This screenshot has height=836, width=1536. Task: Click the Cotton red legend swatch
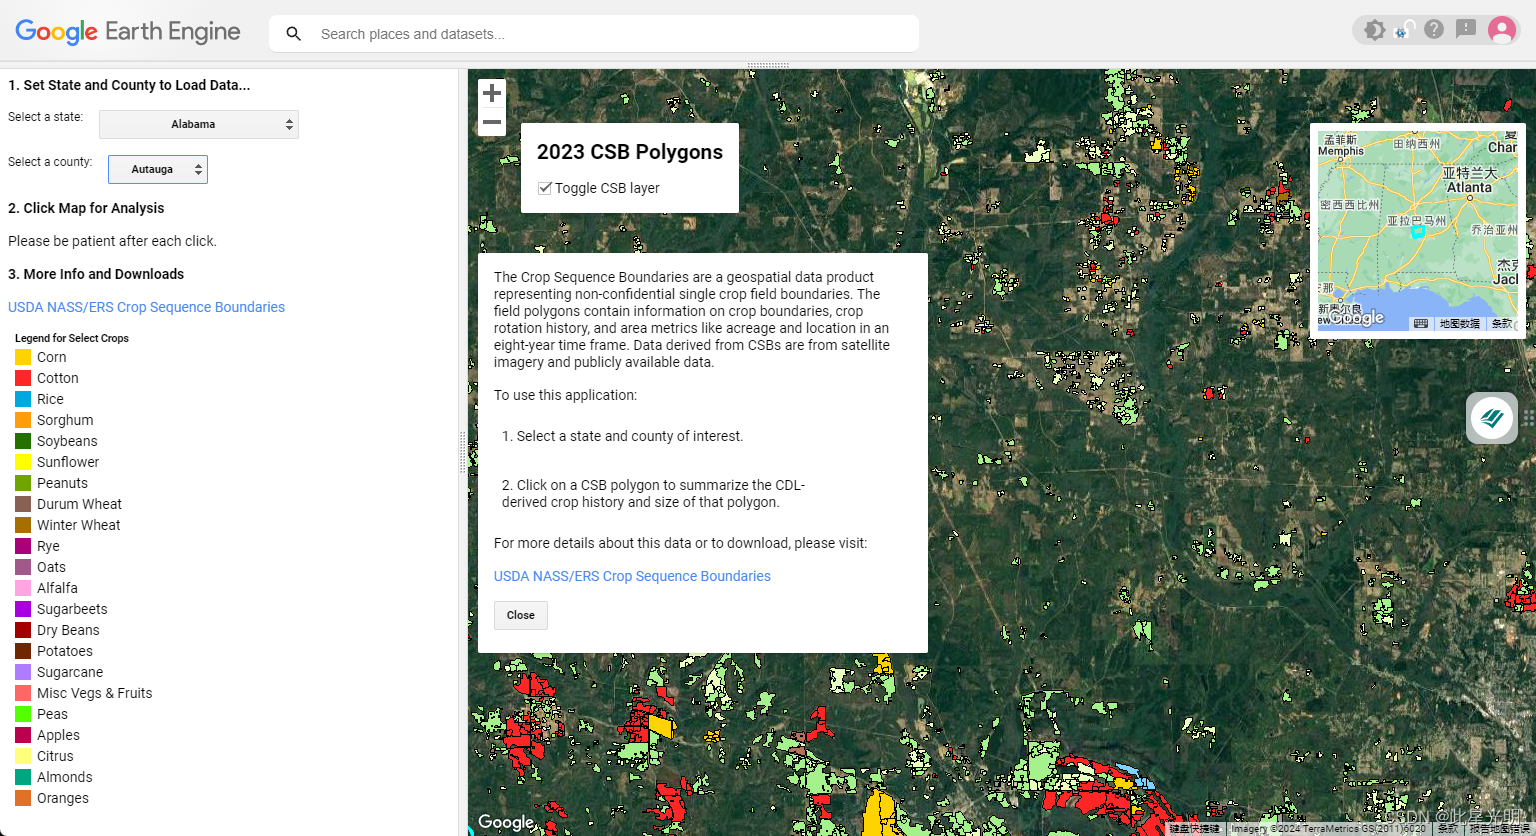tap(23, 378)
